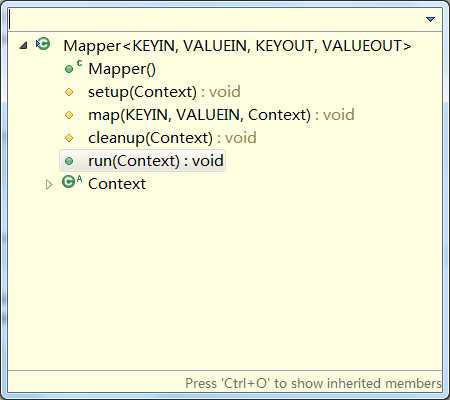Select the Mapper() constructor entry
This screenshot has width=450, height=400.
[122, 69]
